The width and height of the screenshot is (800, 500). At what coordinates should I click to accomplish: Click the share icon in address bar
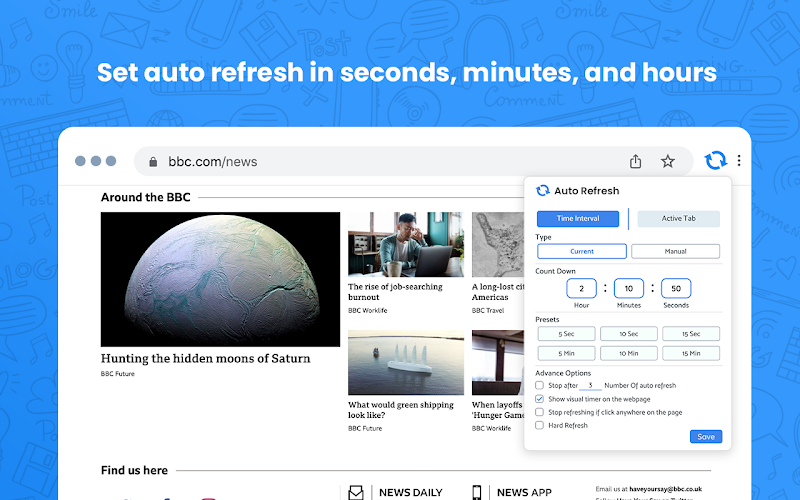pyautogui.click(x=635, y=162)
